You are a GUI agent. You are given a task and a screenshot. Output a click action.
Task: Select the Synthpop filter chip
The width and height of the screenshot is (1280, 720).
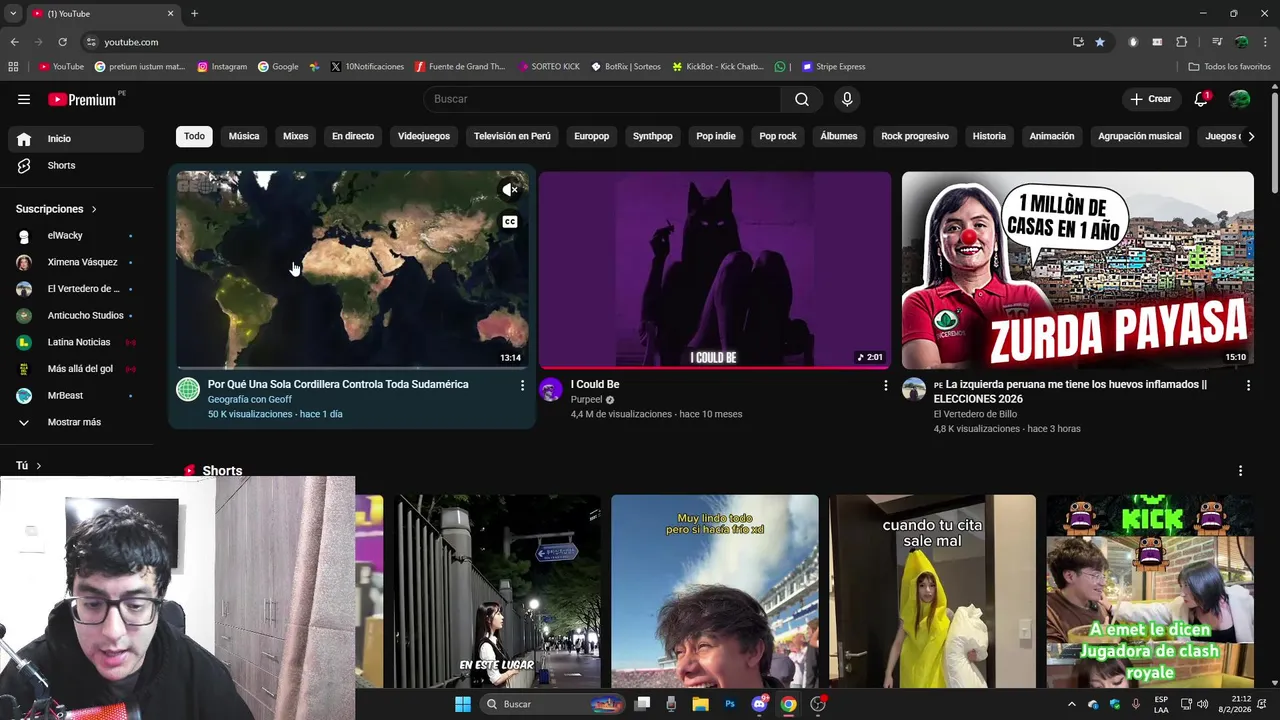(x=653, y=136)
